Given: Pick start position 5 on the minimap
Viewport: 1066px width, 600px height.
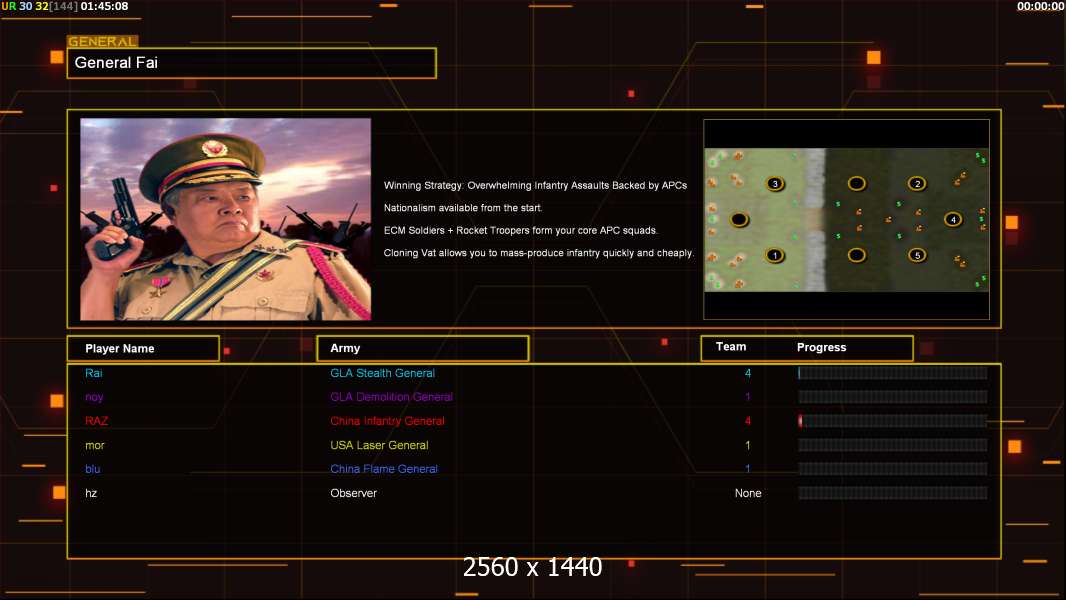Looking at the screenshot, I should pos(916,256).
